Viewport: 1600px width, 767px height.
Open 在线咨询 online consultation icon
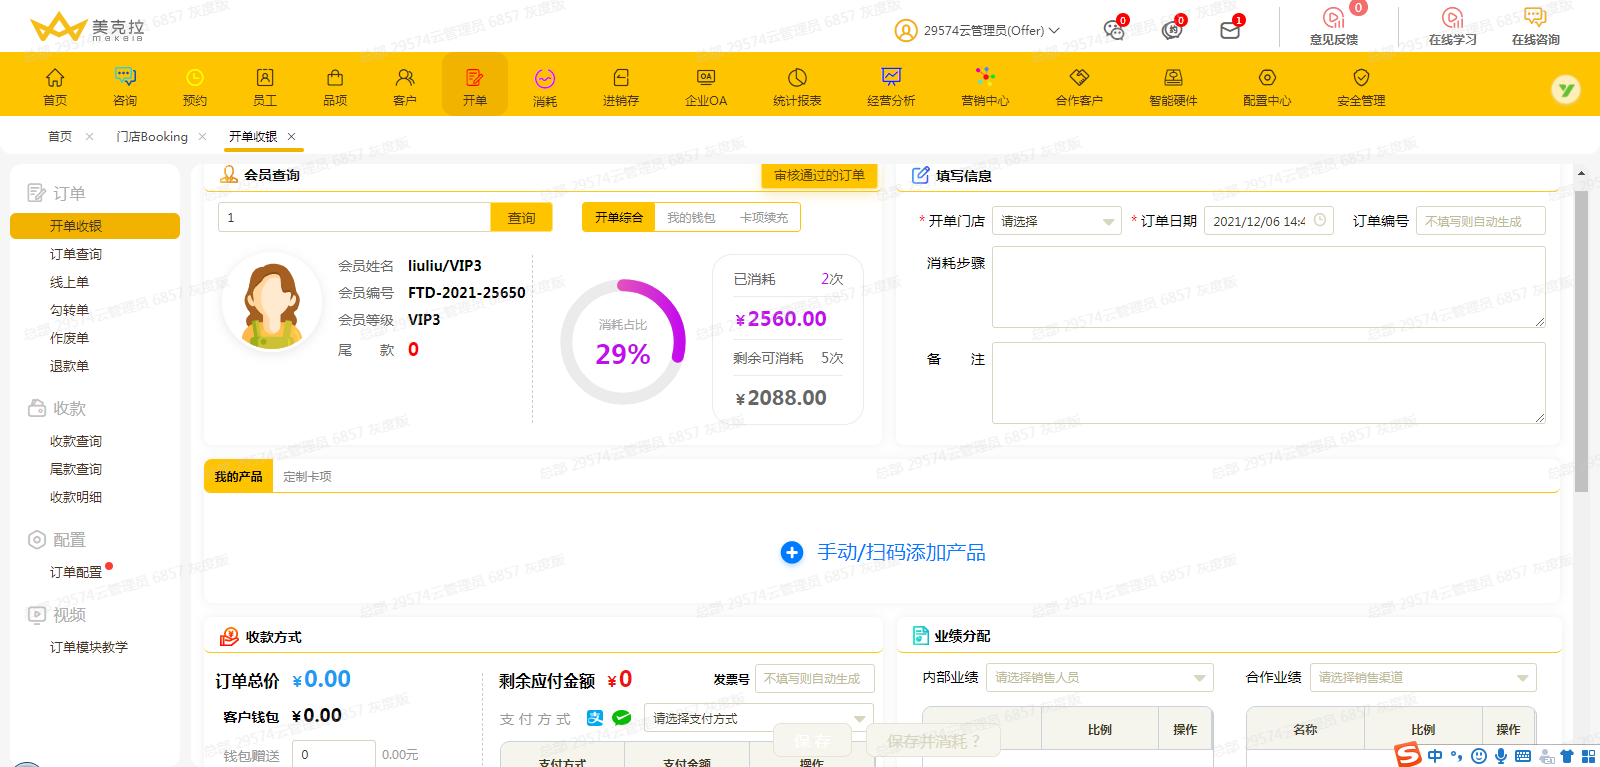[x=1535, y=18]
